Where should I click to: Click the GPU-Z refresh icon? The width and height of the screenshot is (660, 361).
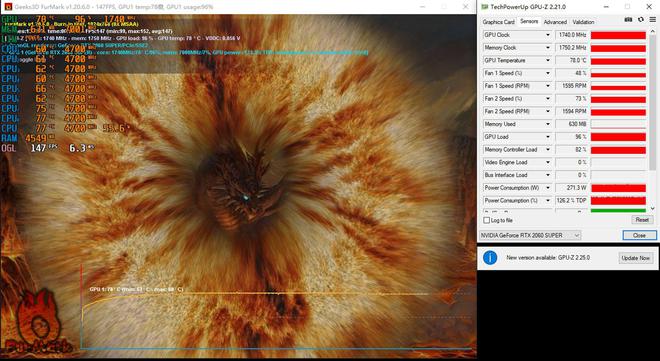point(641,20)
